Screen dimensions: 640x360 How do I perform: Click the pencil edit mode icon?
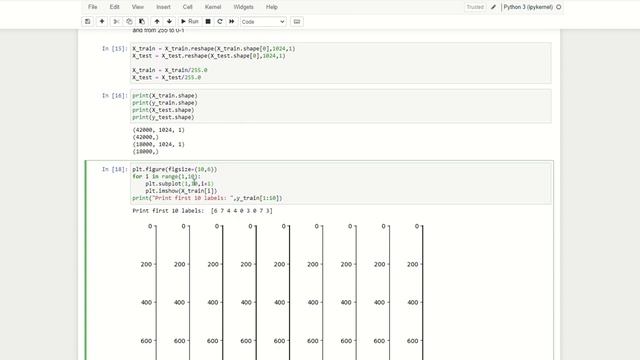click(x=493, y=7)
